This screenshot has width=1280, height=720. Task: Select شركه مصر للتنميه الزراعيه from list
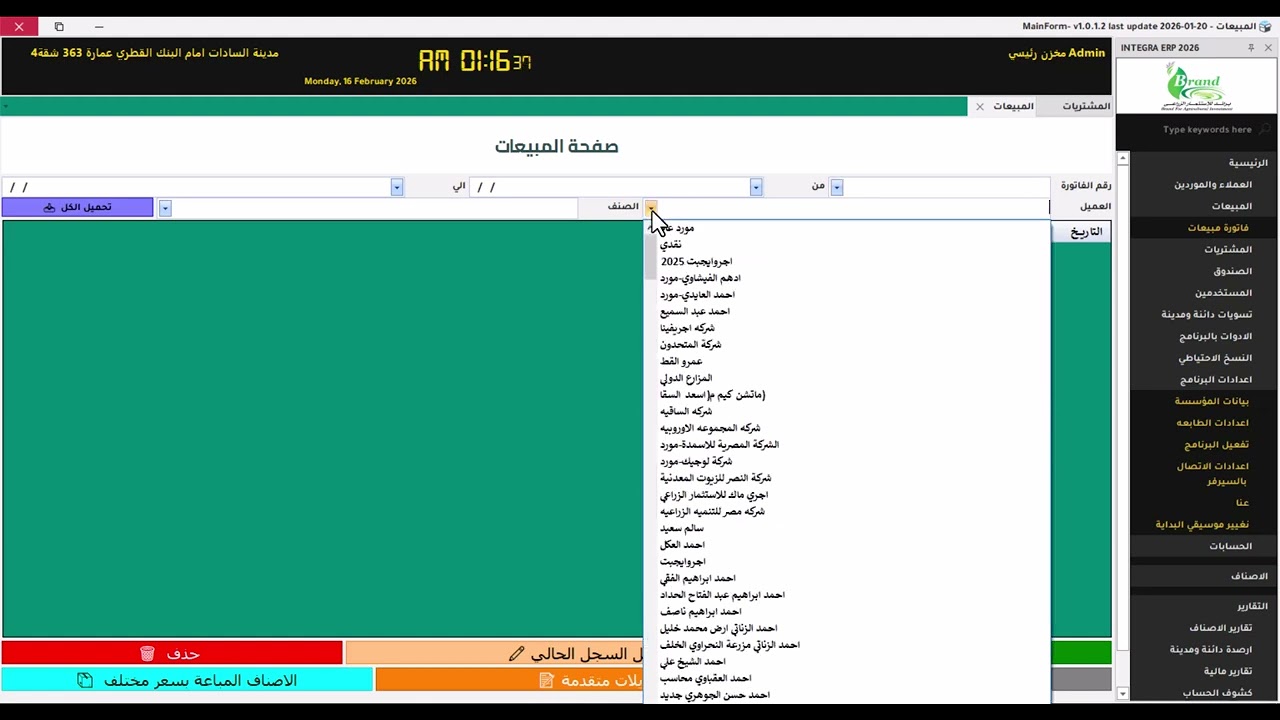(712, 512)
